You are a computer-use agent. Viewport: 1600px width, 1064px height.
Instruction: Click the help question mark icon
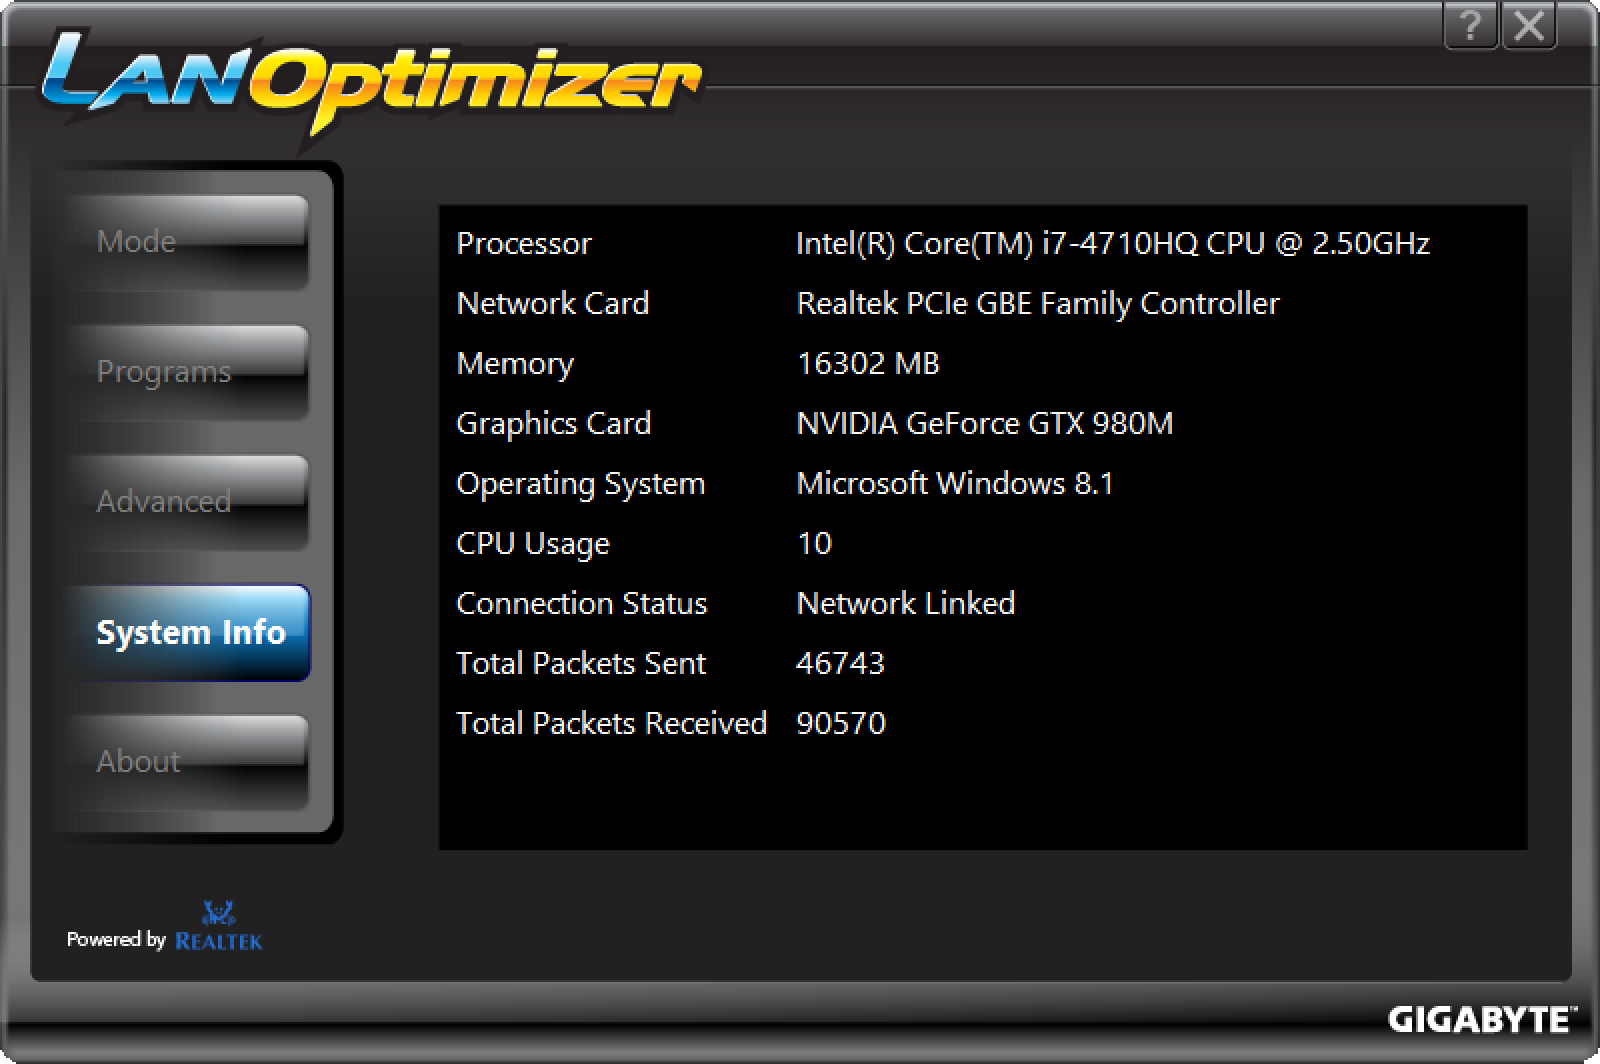(1470, 26)
